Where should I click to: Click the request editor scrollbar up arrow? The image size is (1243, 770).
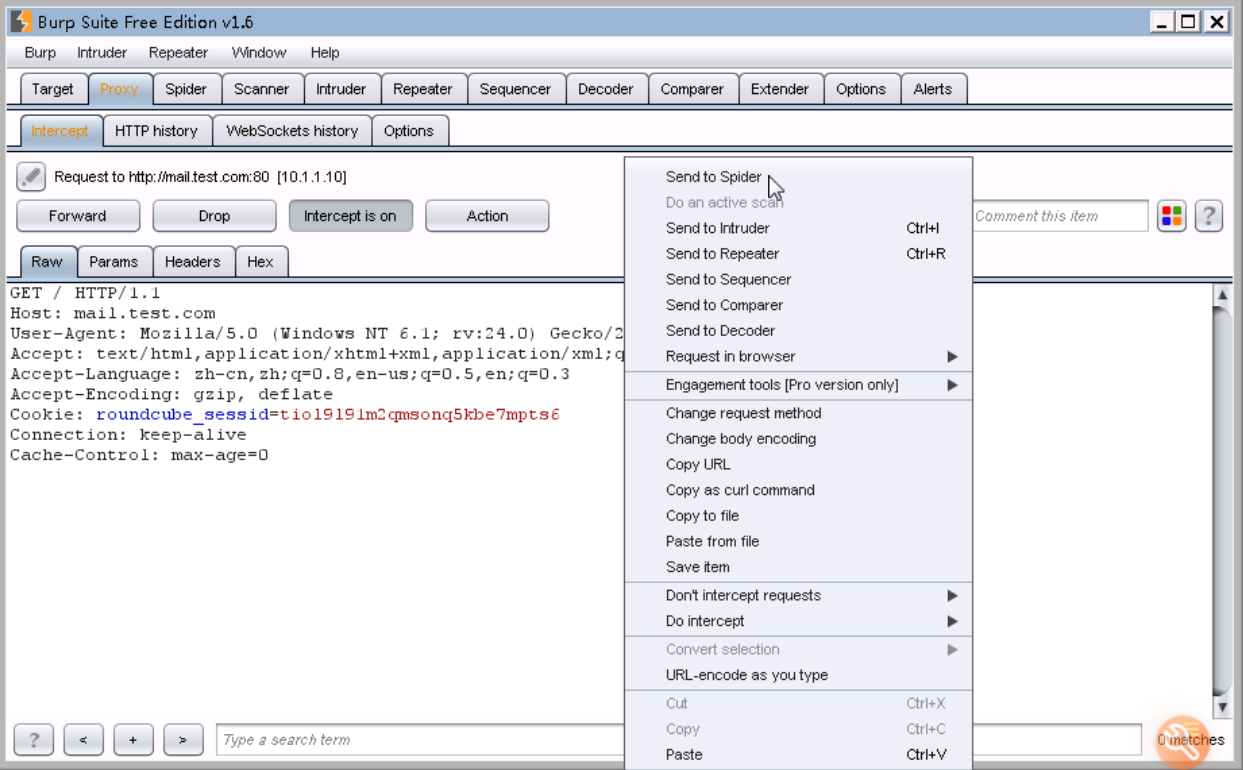(x=1222, y=295)
